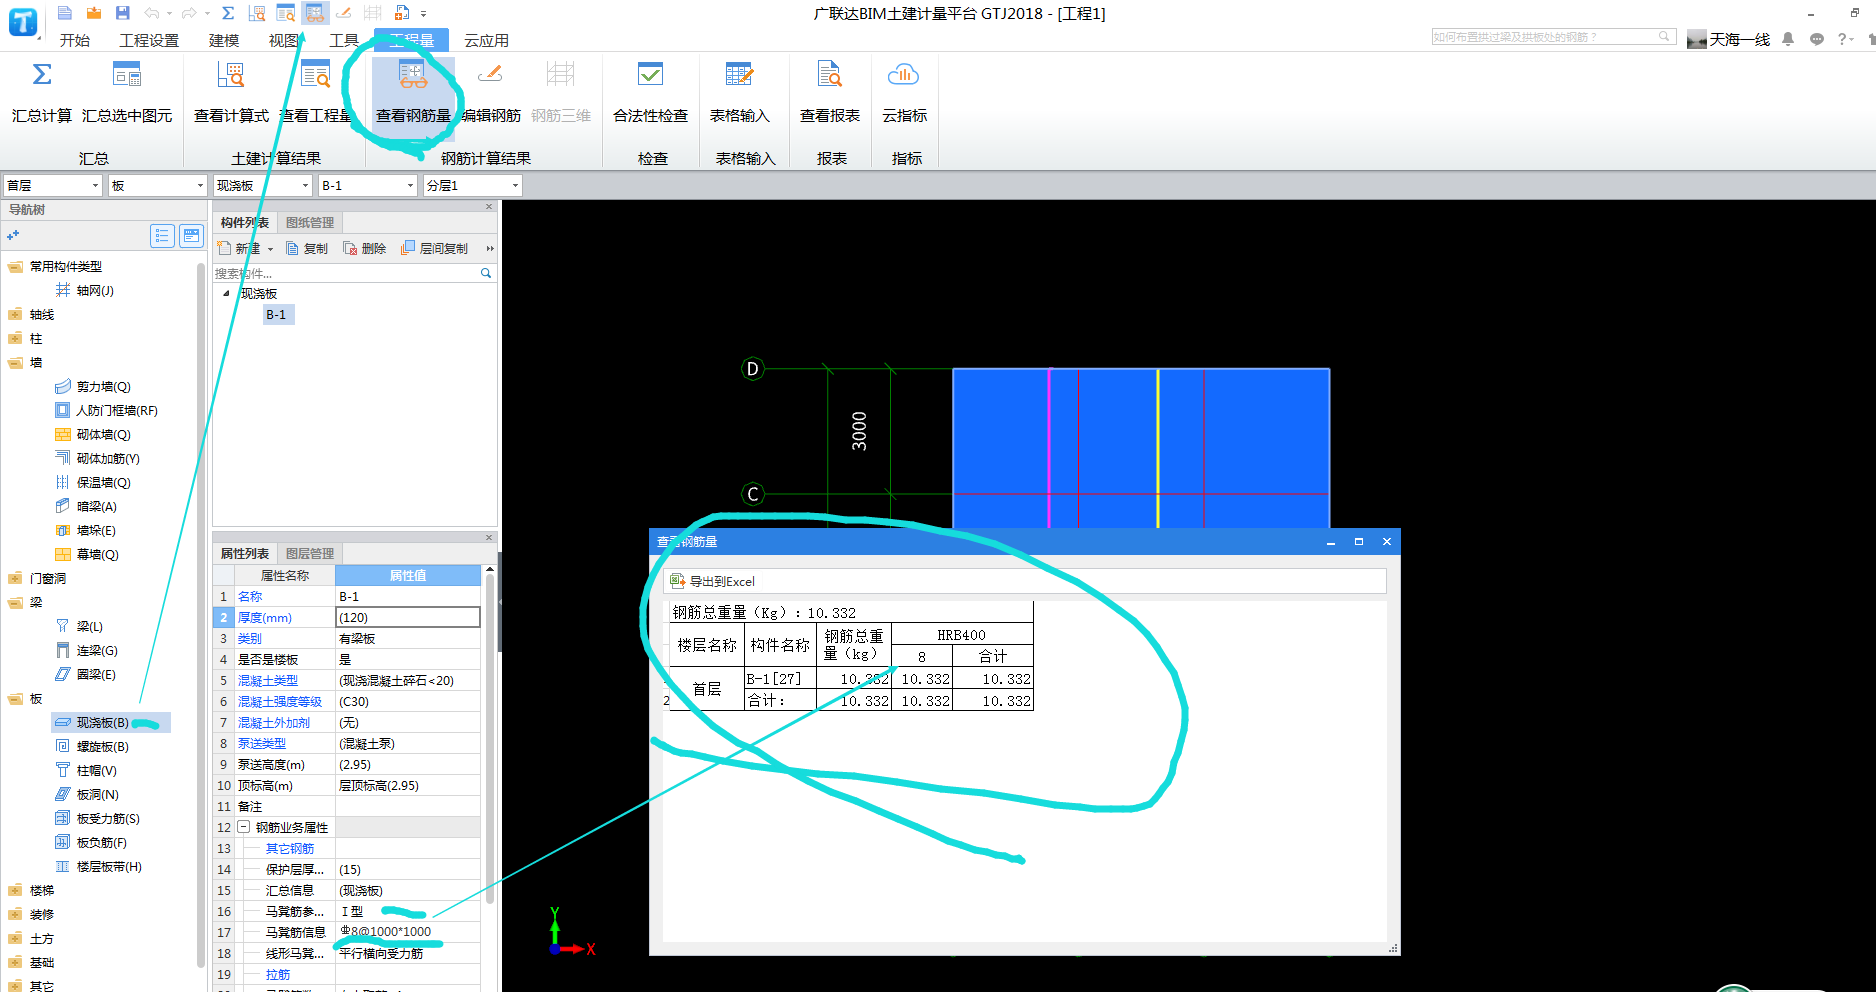Image resolution: width=1876 pixels, height=992 pixels.
Task: Click 马凳筋信息 value cell 8@1000*1000
Action: (408, 932)
